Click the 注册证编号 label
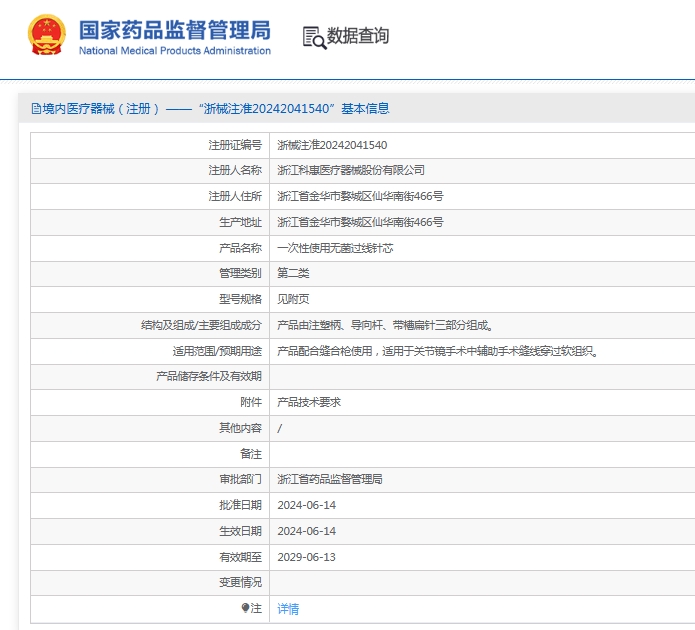This screenshot has height=630, width=695. [235, 145]
